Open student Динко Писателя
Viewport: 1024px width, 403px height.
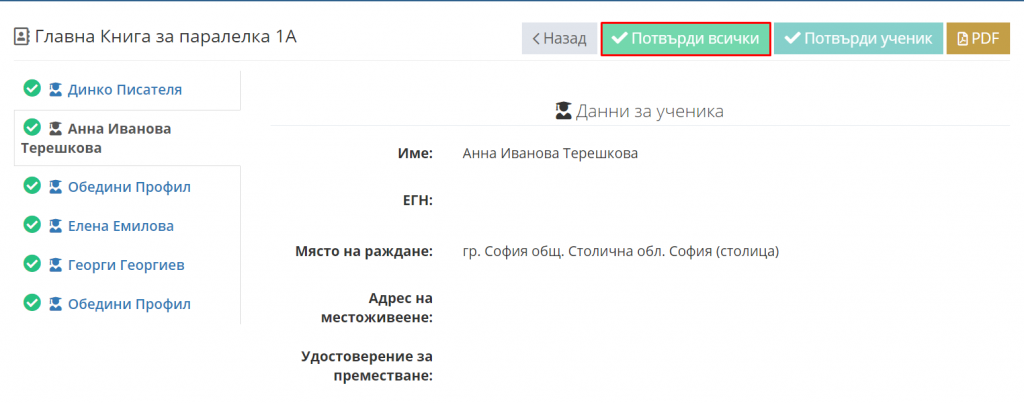coord(125,89)
